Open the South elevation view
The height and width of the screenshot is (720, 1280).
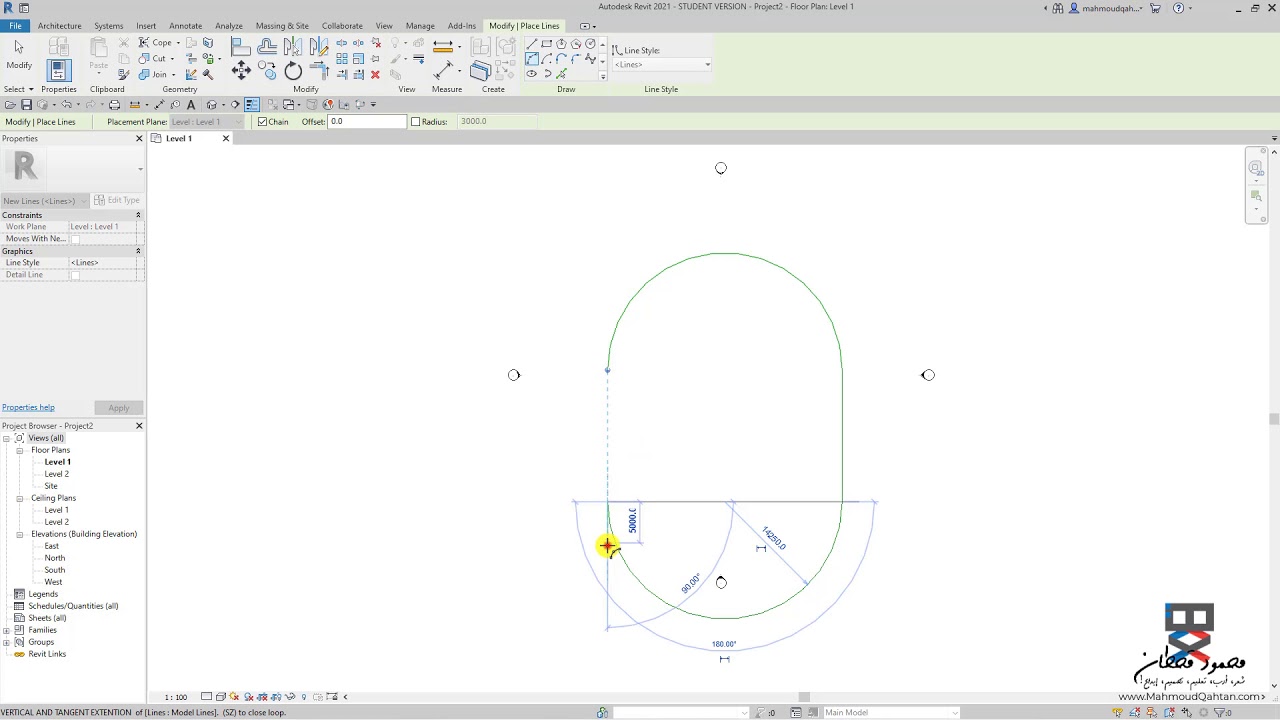click(x=54, y=570)
